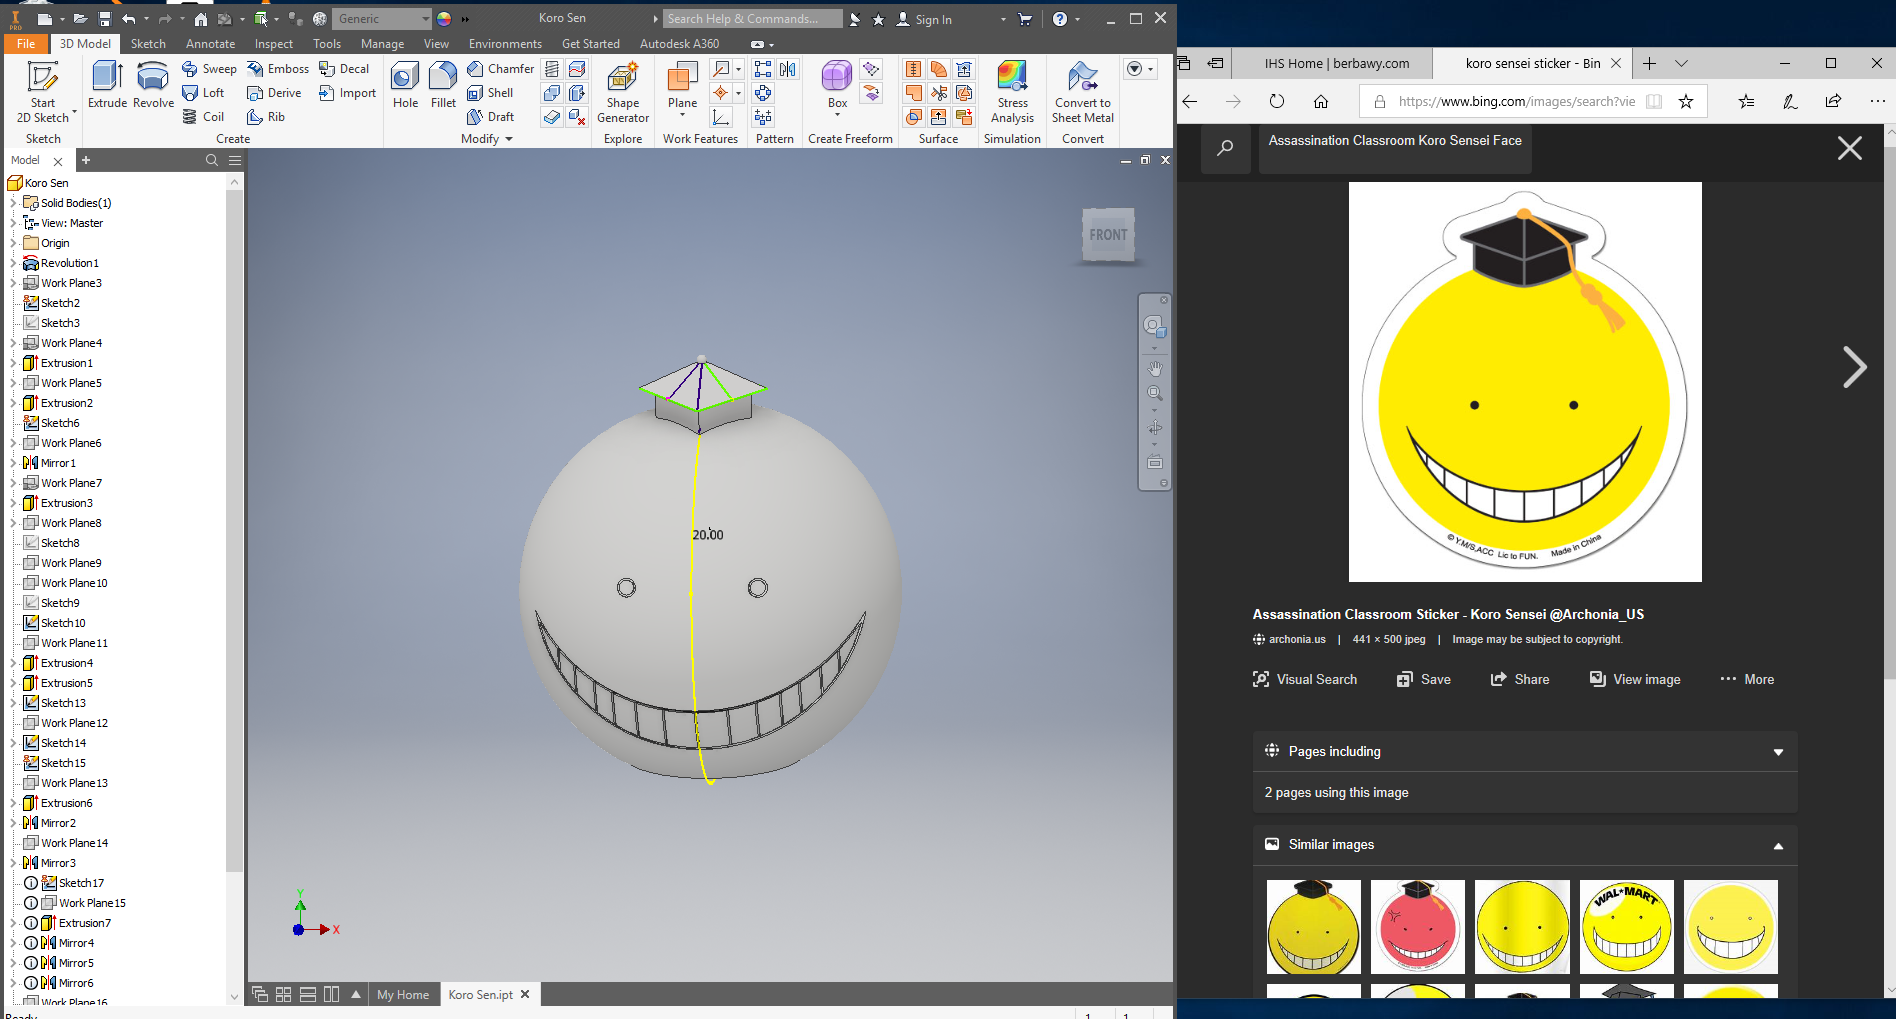Save the Koro Sensei image
Image resolution: width=1896 pixels, height=1019 pixels.
point(1424,679)
